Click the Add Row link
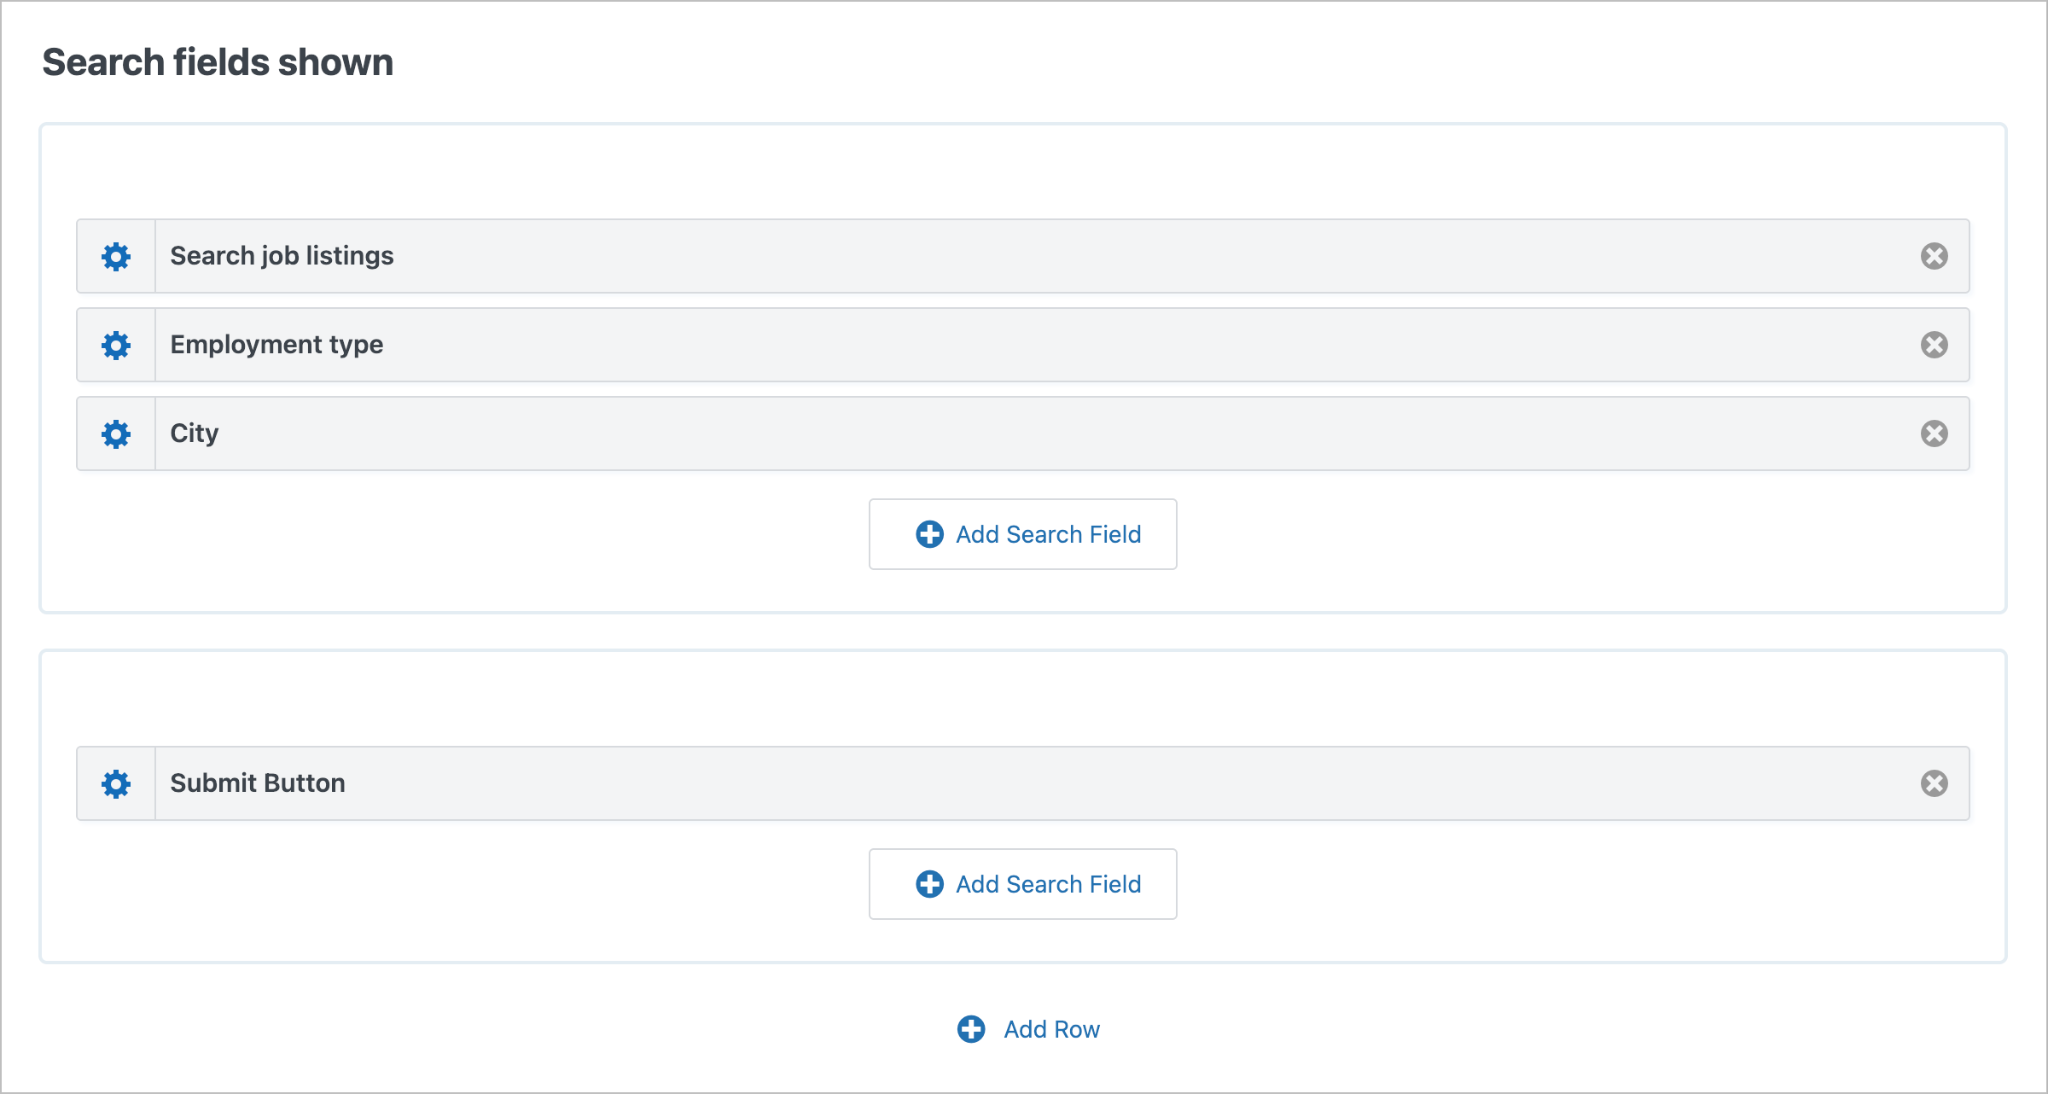 (x=1050, y=1028)
